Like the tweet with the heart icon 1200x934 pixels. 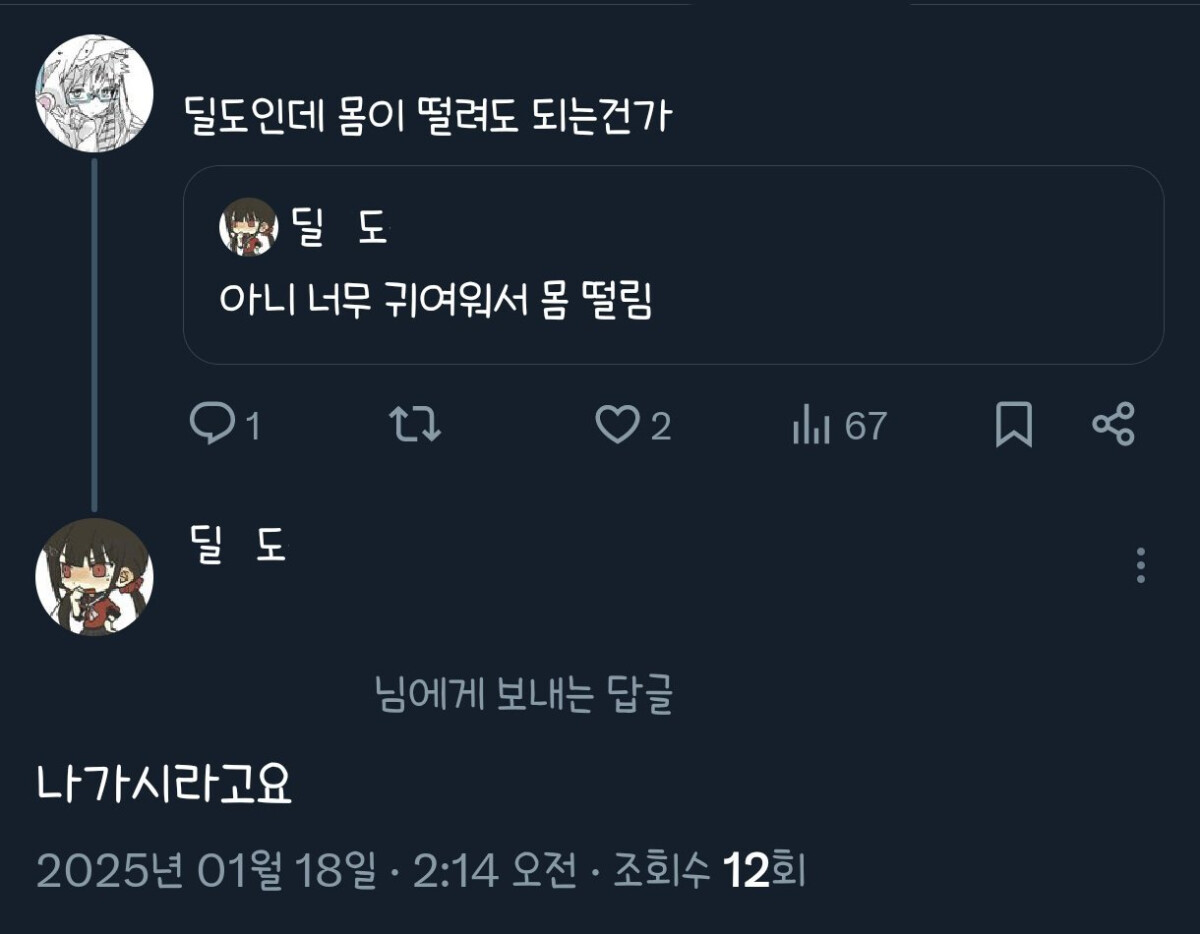616,426
